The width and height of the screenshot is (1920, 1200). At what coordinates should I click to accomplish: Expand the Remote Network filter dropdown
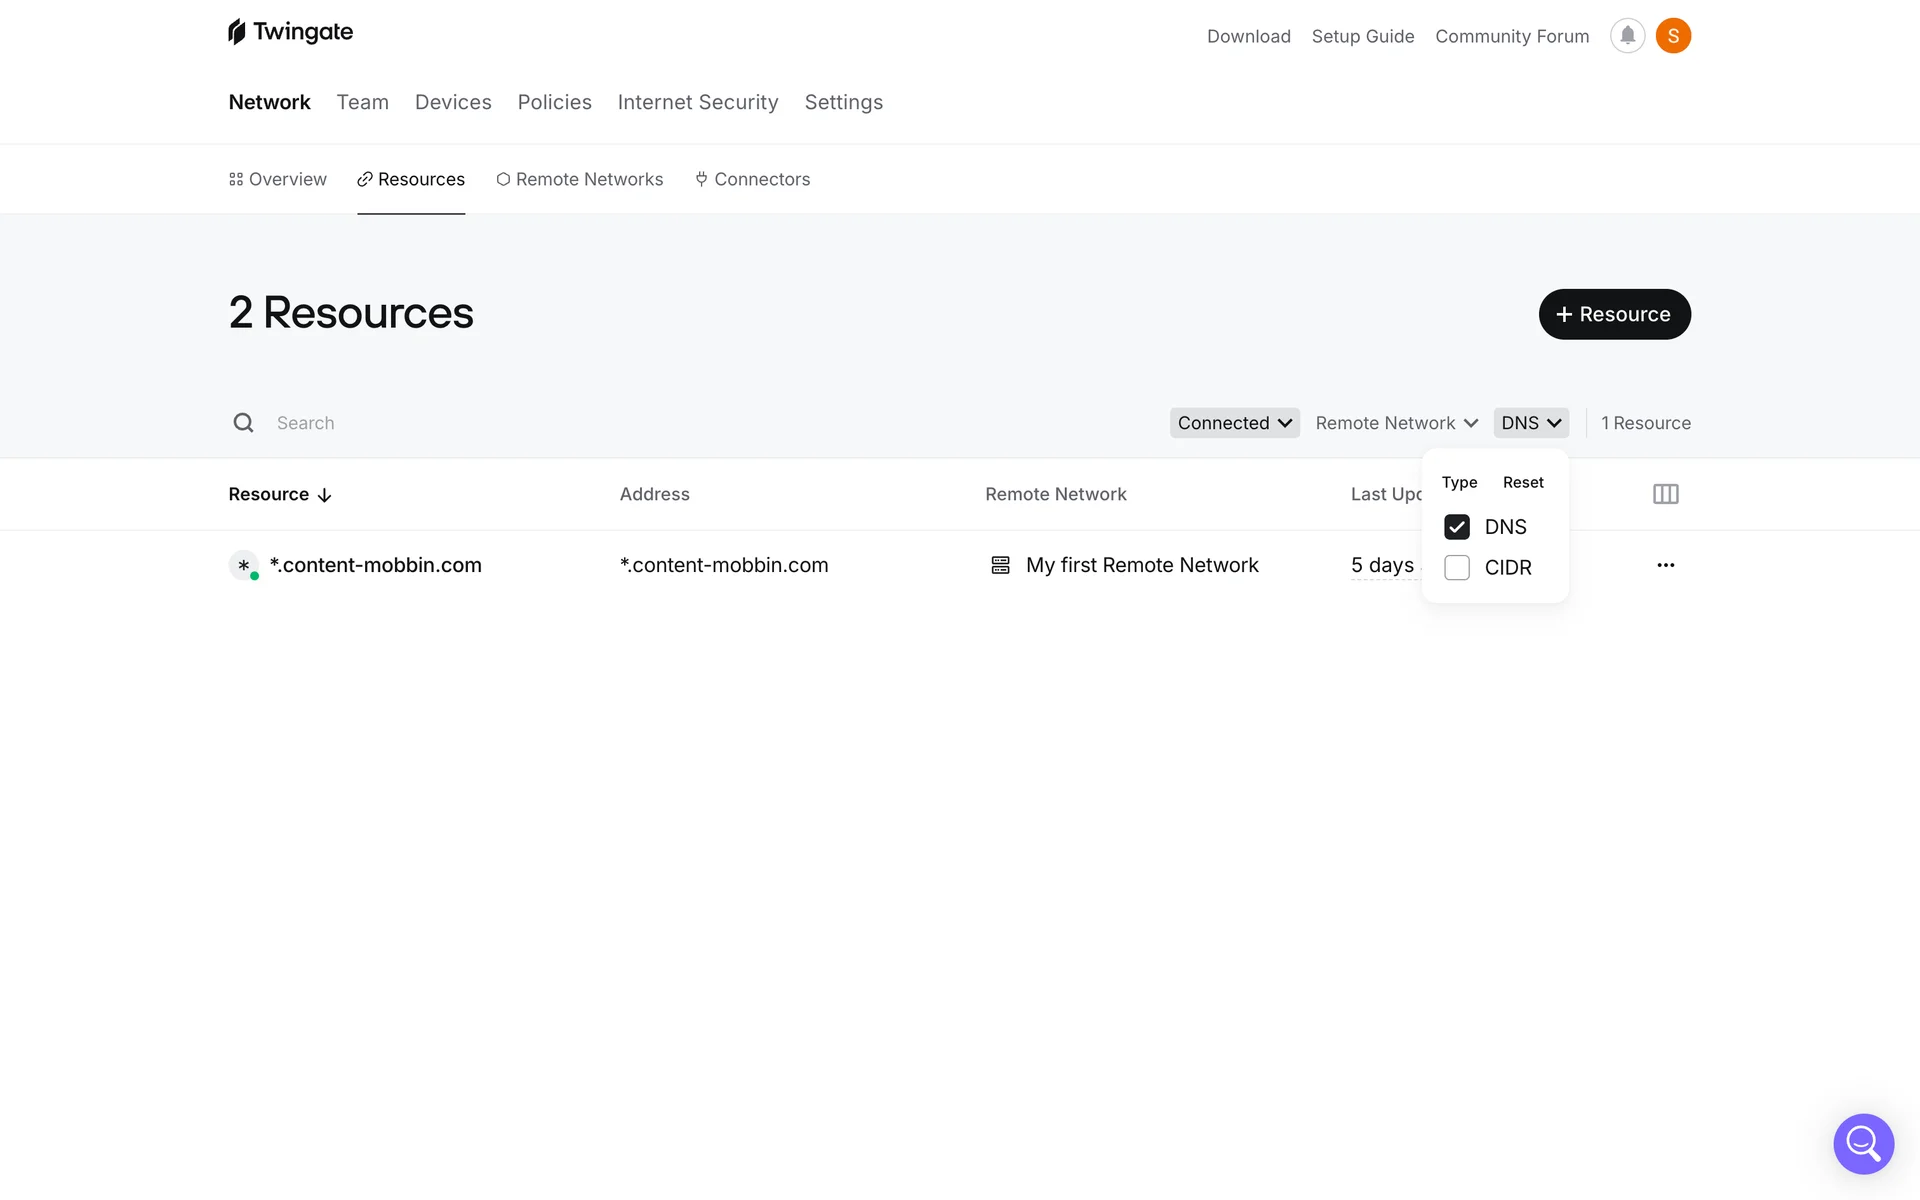tap(1396, 423)
